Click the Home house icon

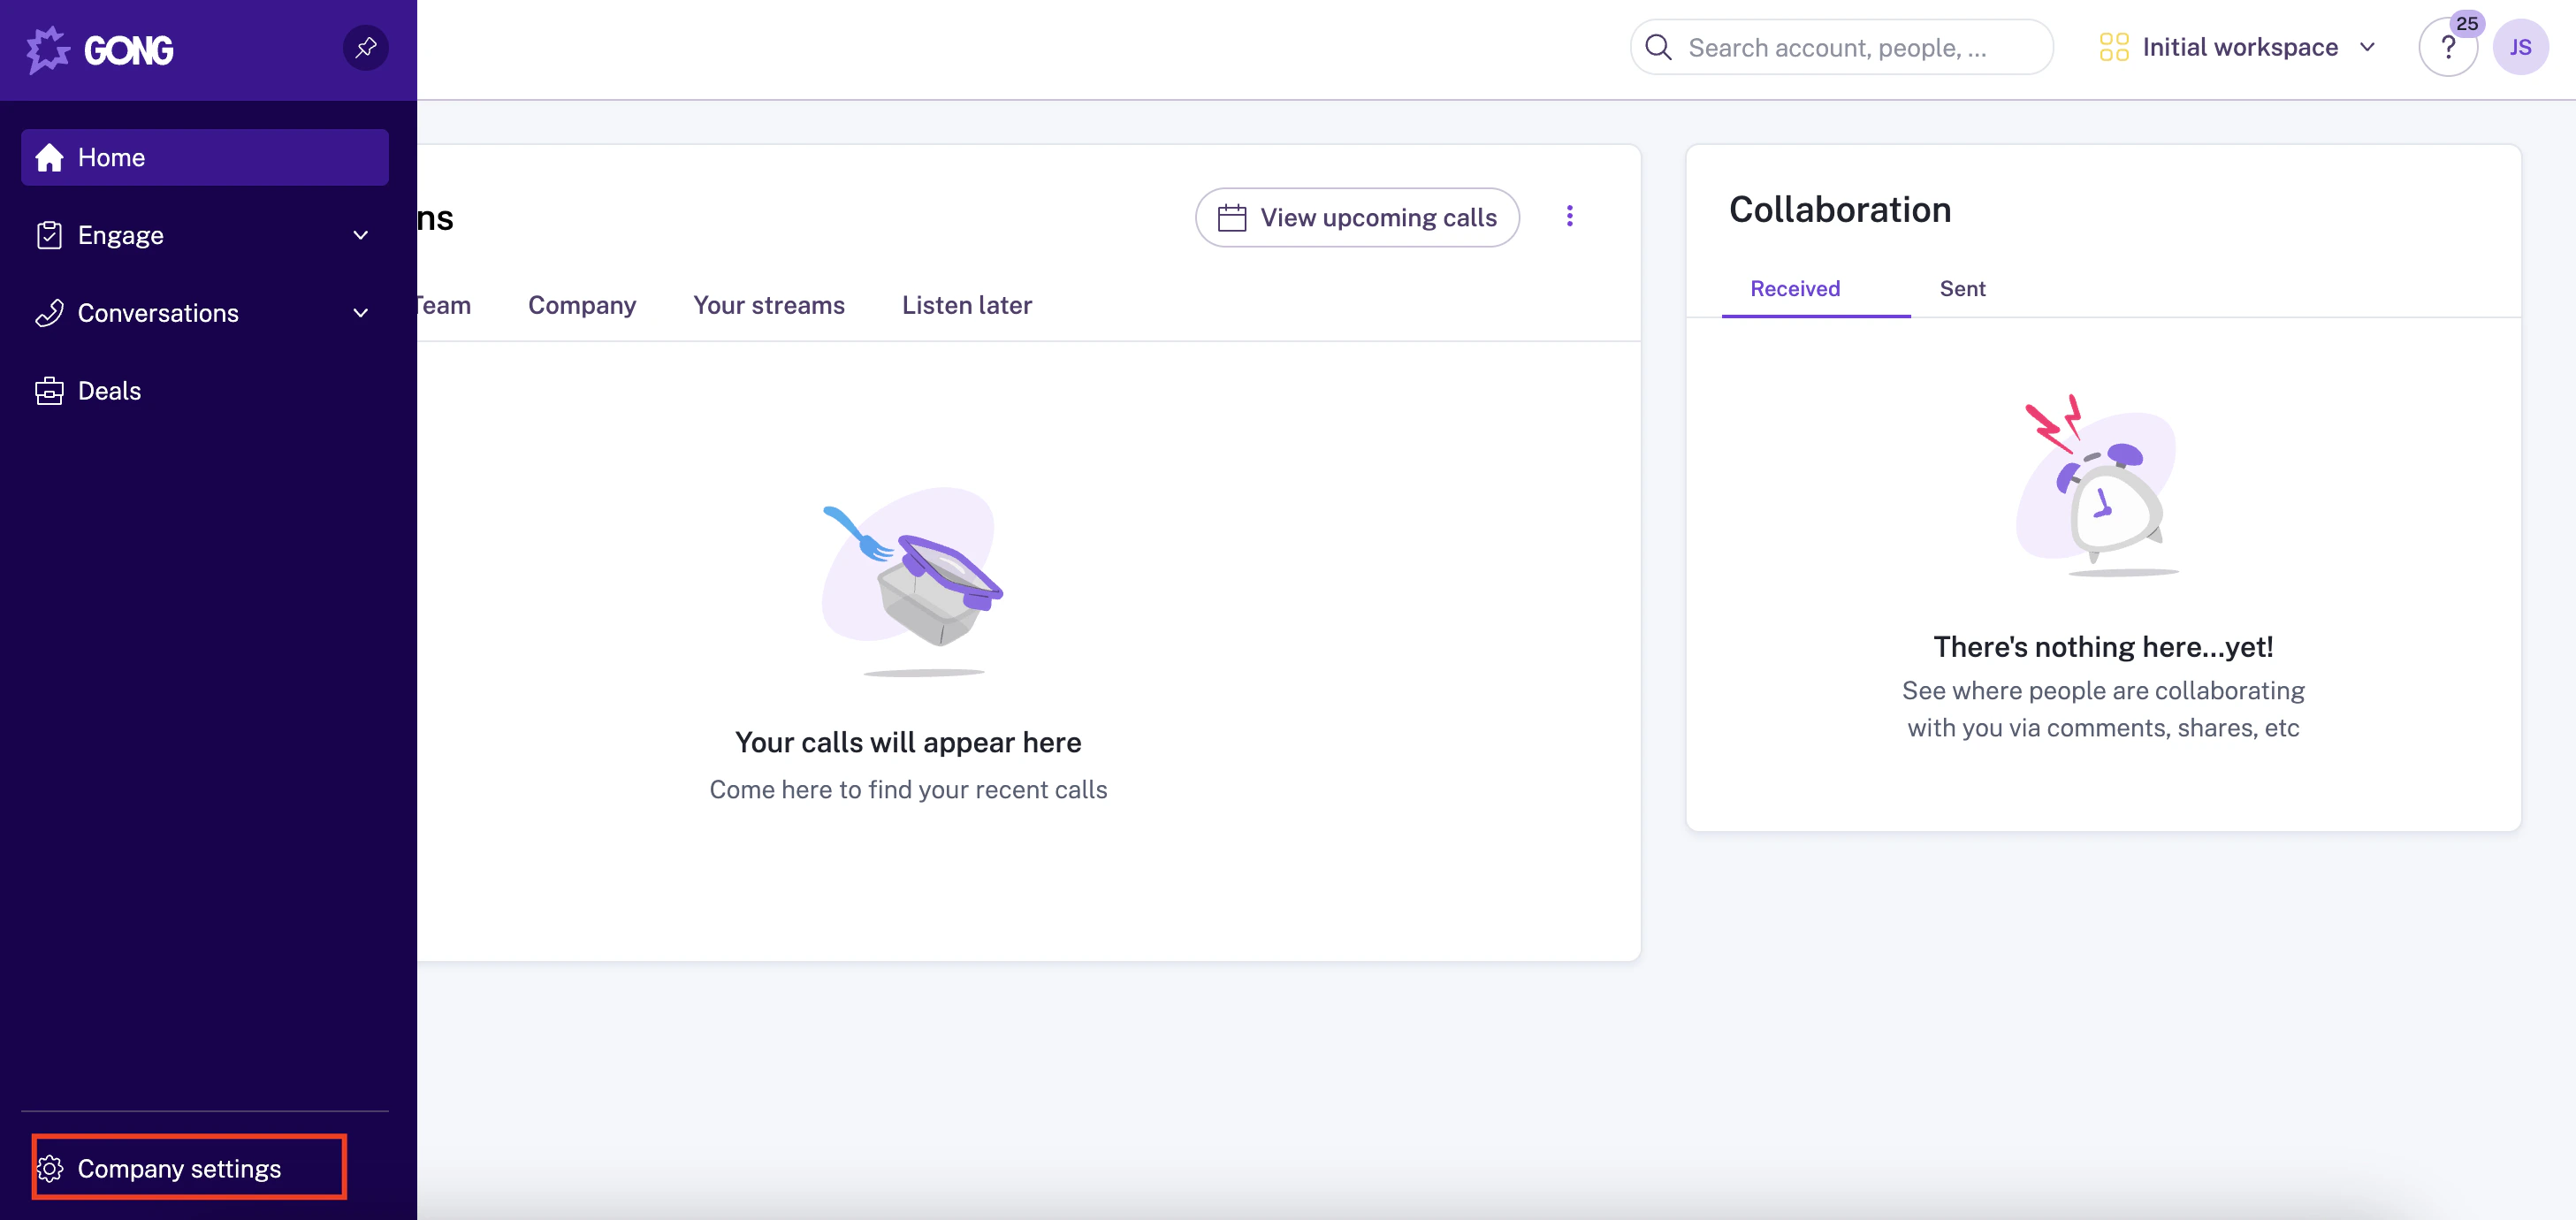[x=49, y=157]
